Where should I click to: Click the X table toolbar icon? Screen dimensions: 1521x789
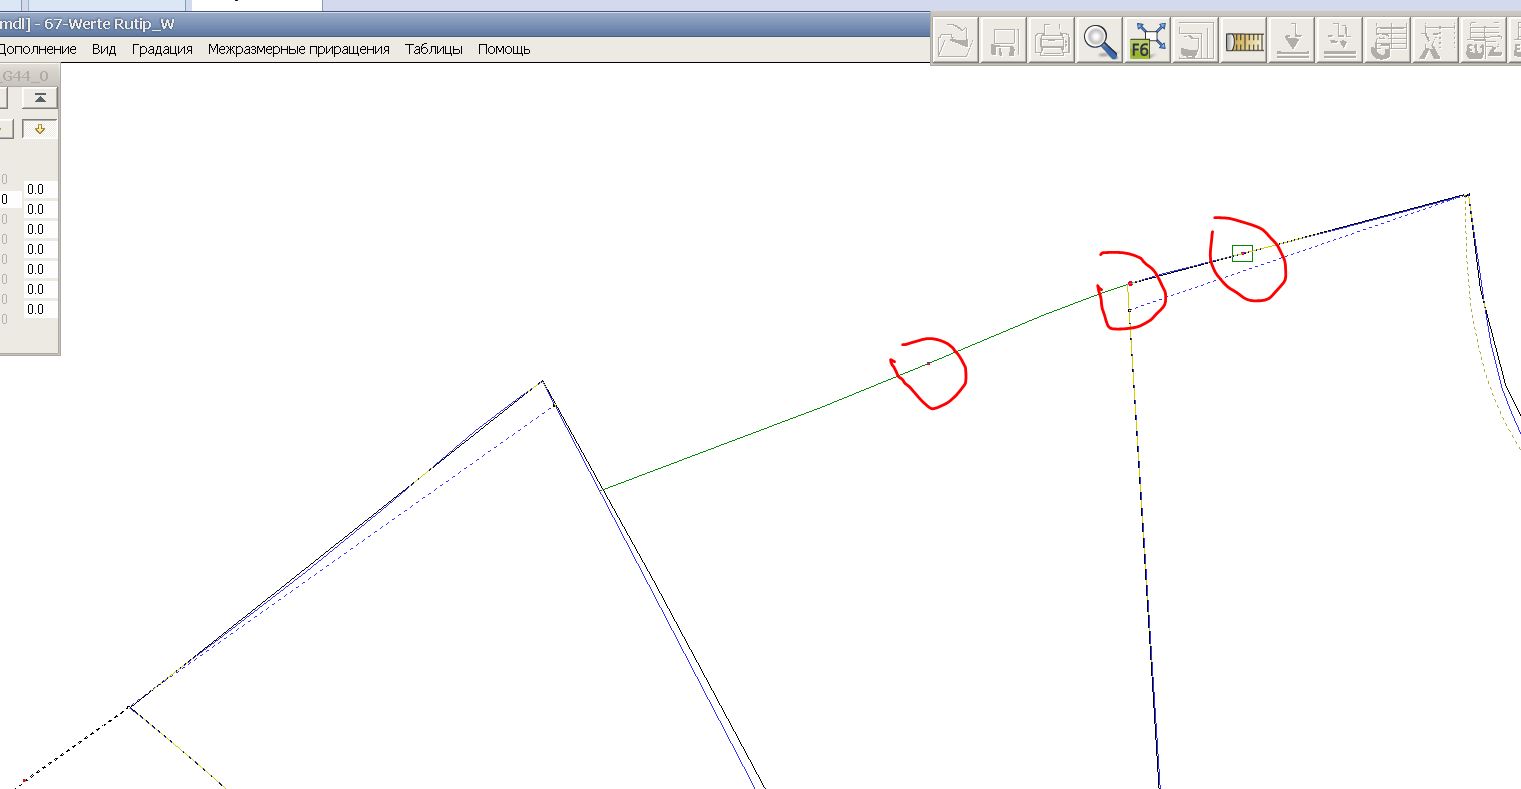click(x=1436, y=42)
